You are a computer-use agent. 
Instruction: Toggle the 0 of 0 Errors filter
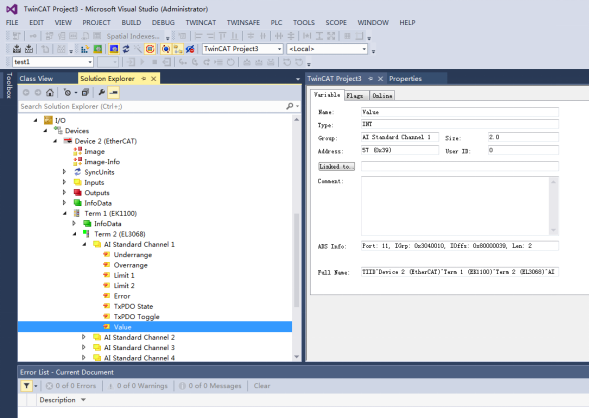pos(71,386)
